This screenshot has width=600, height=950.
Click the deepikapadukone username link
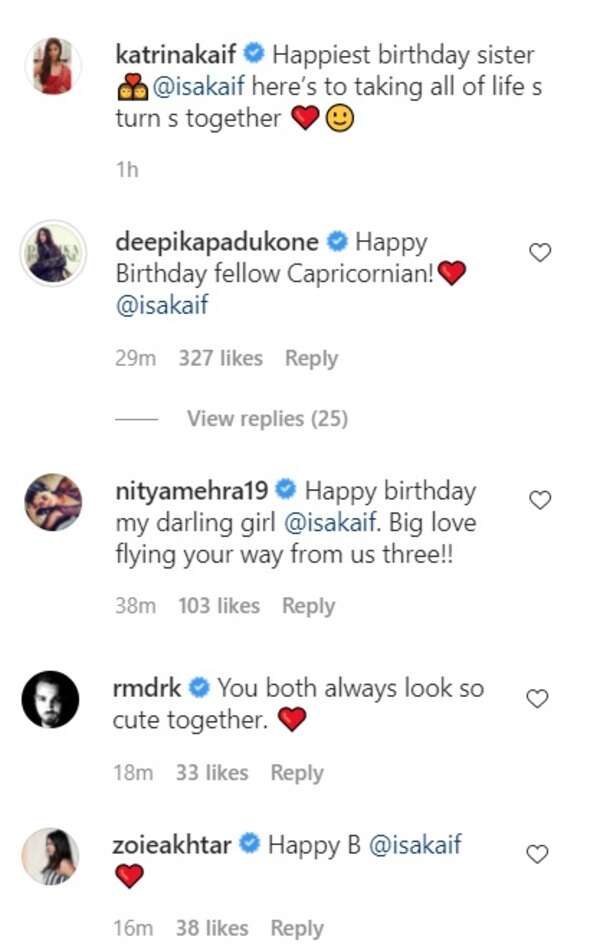[216, 242]
